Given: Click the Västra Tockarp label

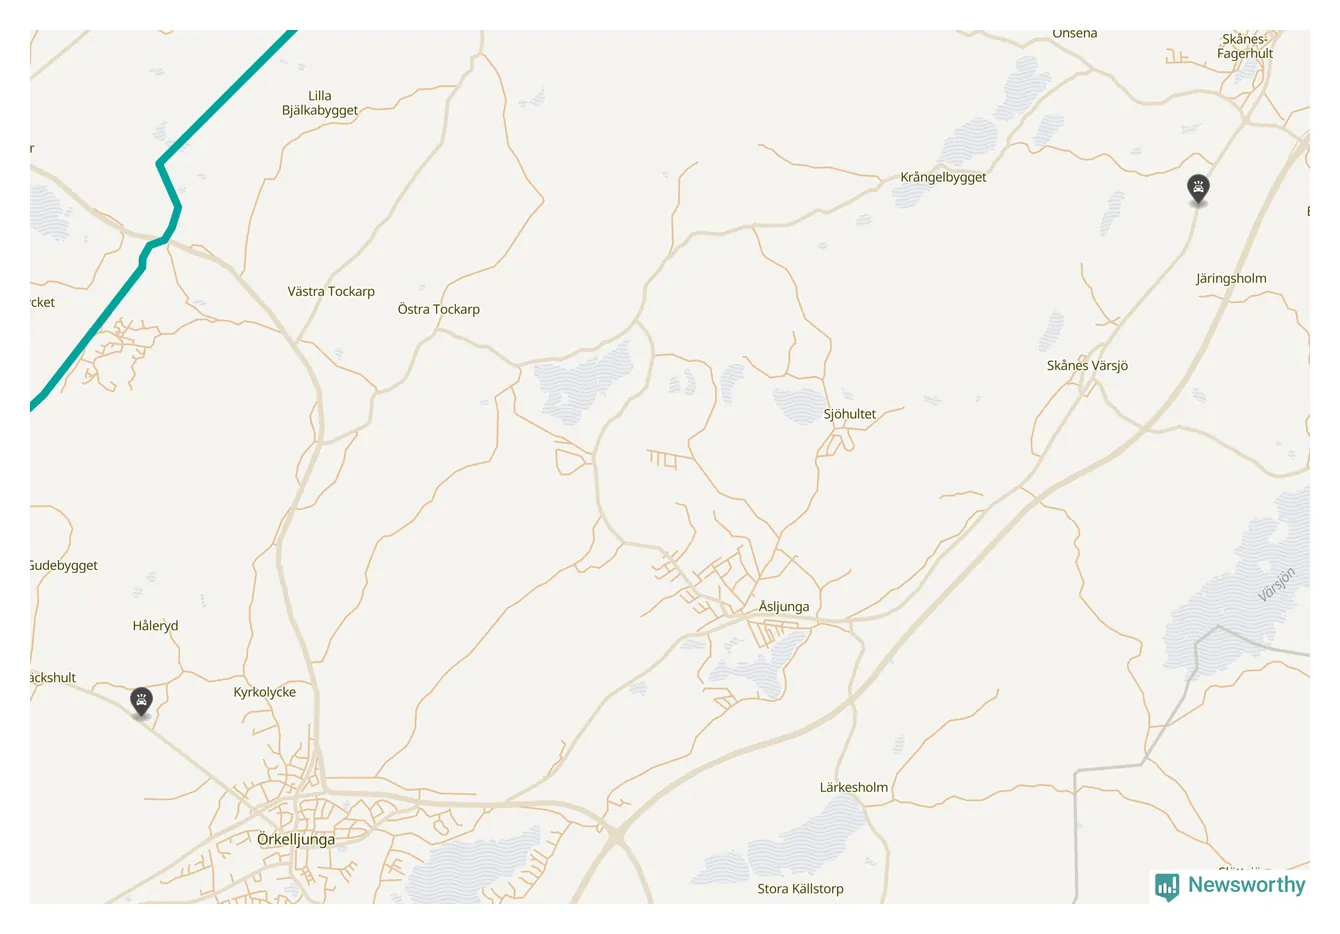Looking at the screenshot, I should (x=331, y=292).
